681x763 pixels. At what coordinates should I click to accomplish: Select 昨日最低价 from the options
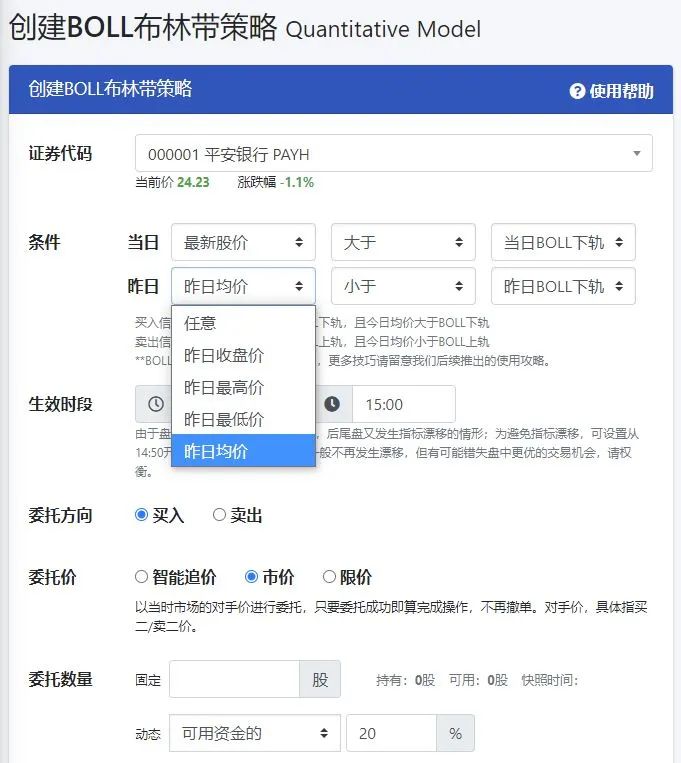click(243, 419)
